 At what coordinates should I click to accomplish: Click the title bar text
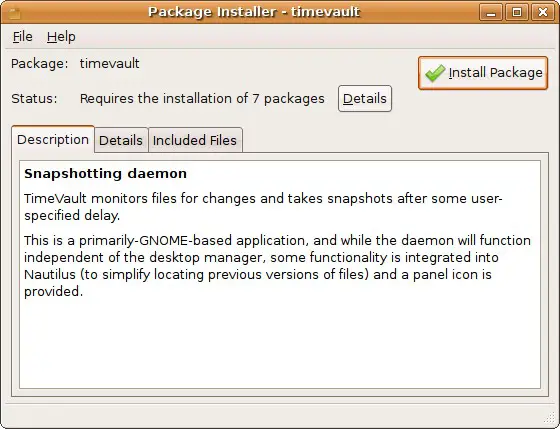(x=254, y=12)
